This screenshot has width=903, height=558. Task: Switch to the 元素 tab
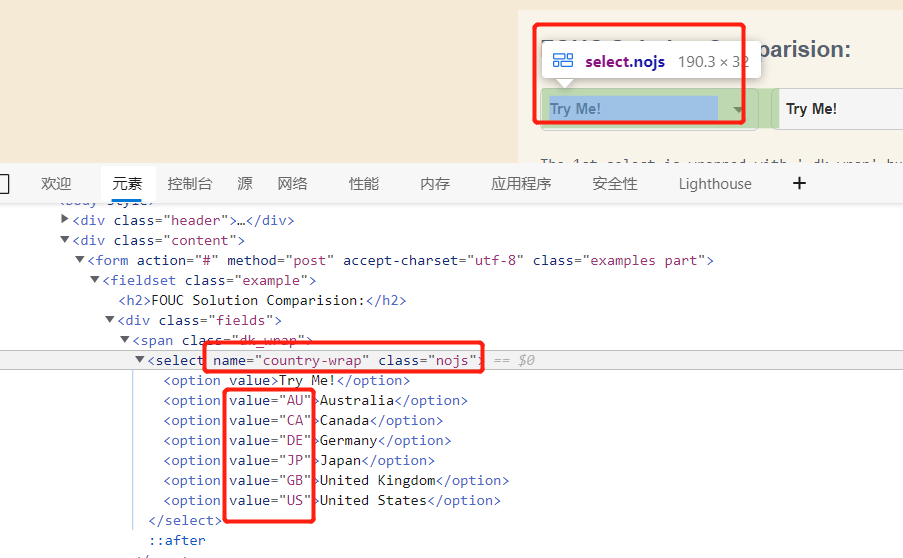(x=127, y=184)
